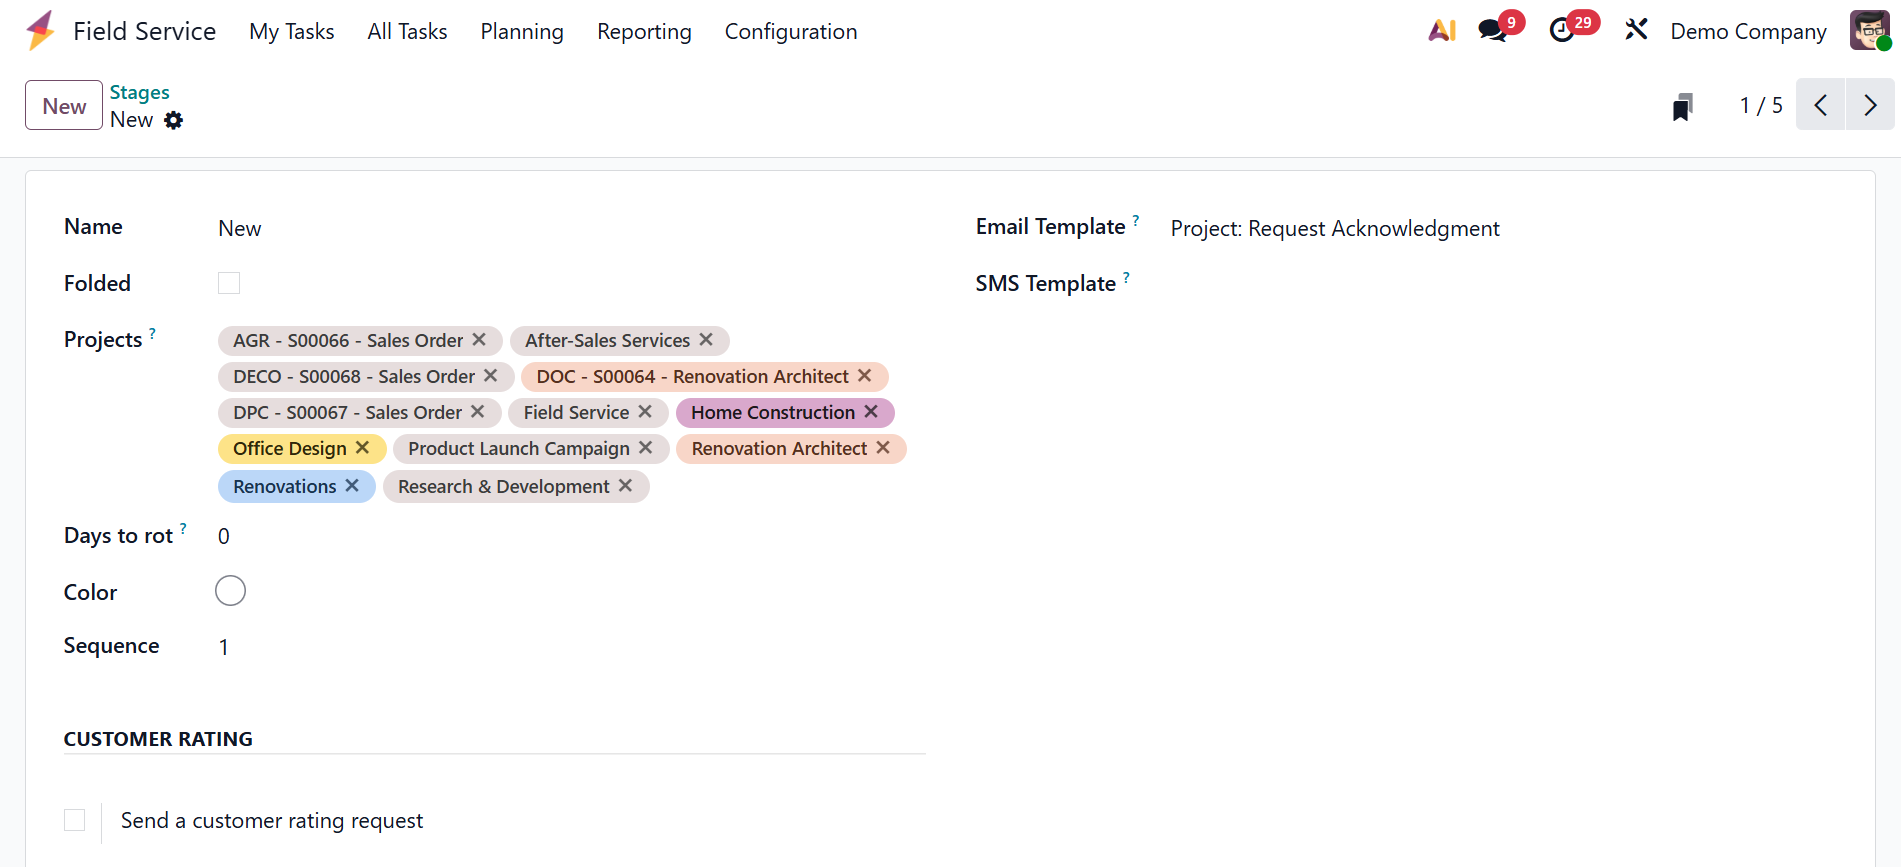The image size is (1901, 867).
Task: Enable Send a customer rating request
Action: click(75, 820)
